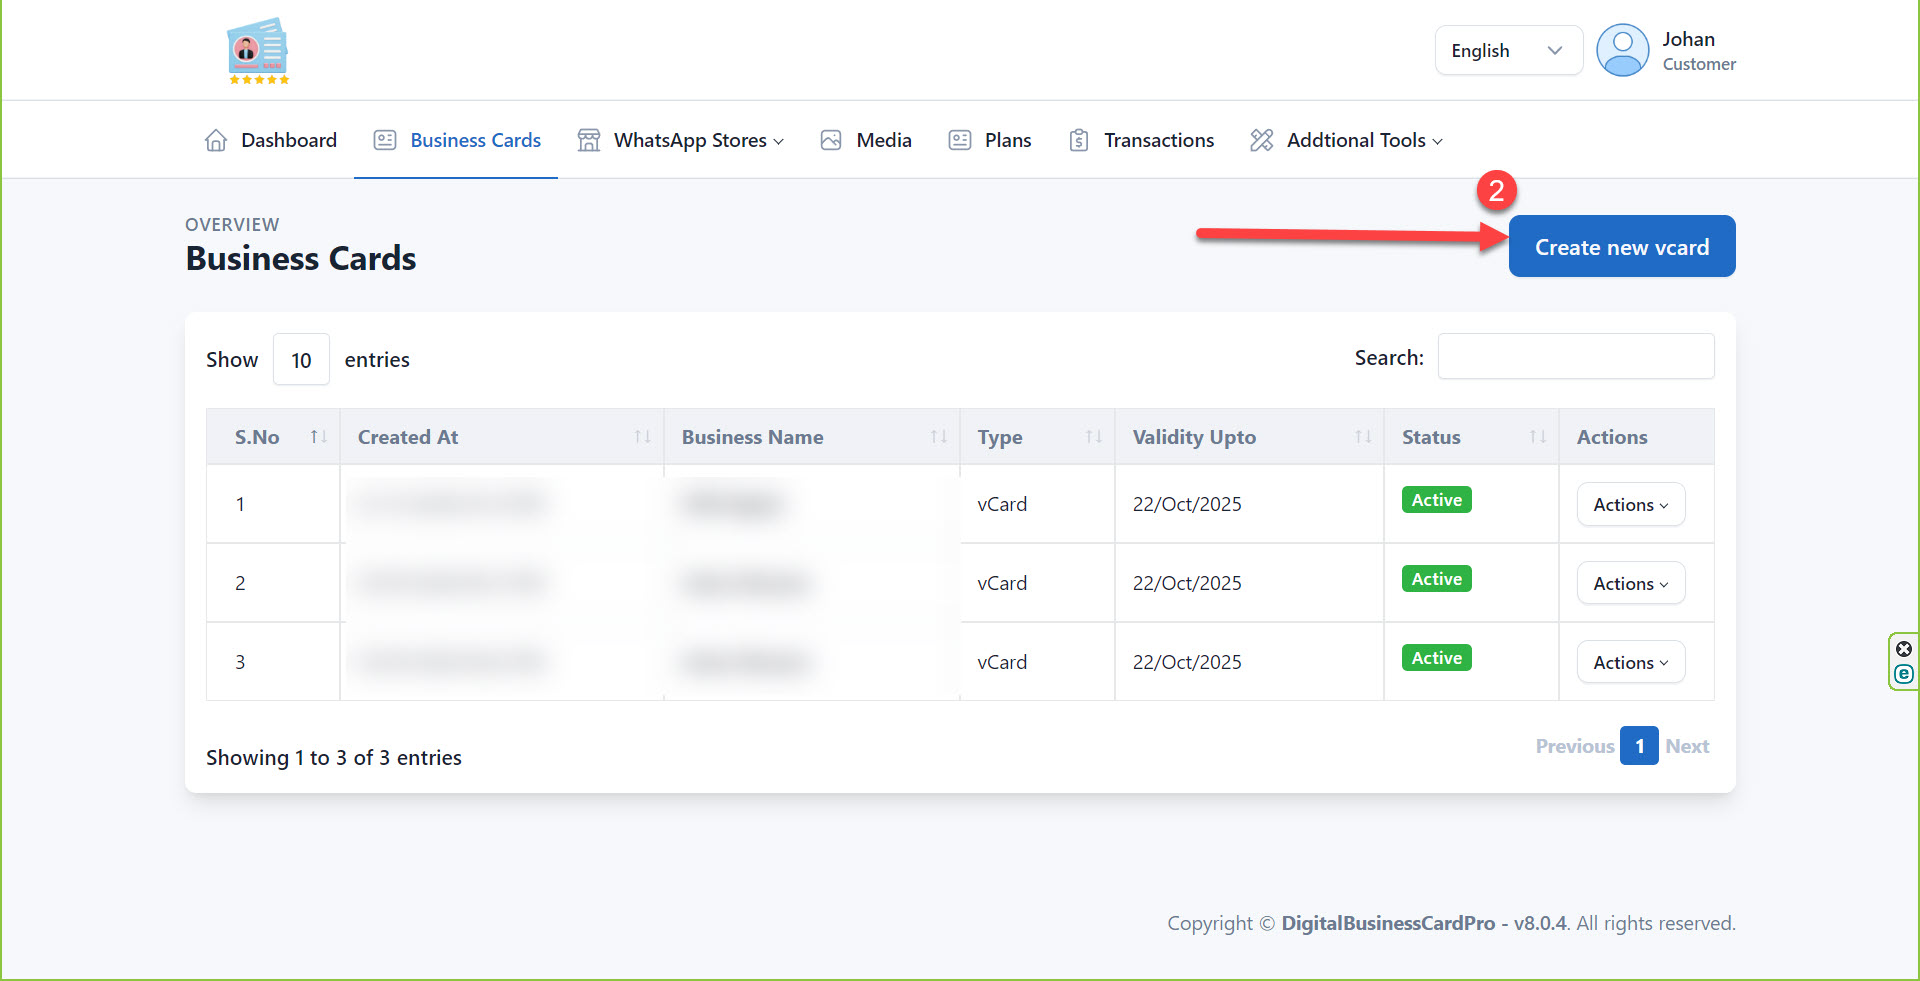Click the Media image icon

[831, 140]
